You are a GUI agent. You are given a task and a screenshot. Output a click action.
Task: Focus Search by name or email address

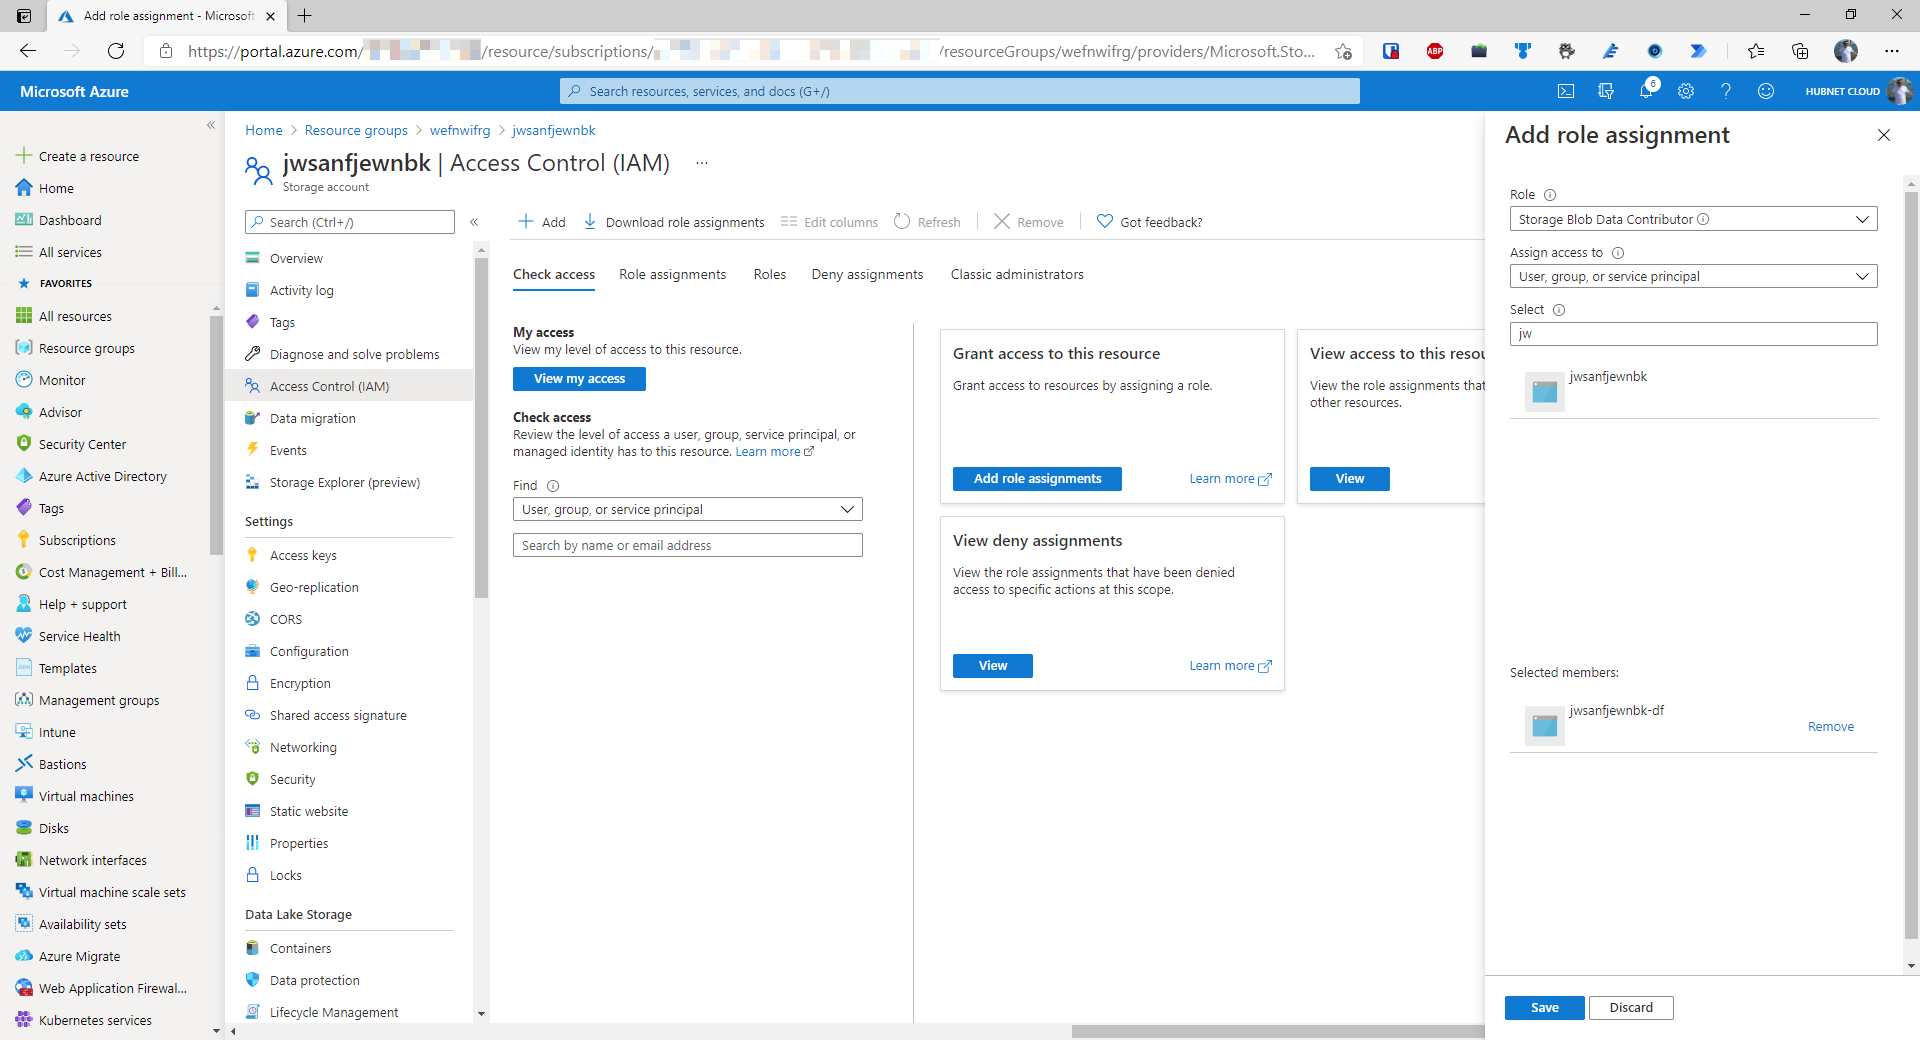pos(687,545)
